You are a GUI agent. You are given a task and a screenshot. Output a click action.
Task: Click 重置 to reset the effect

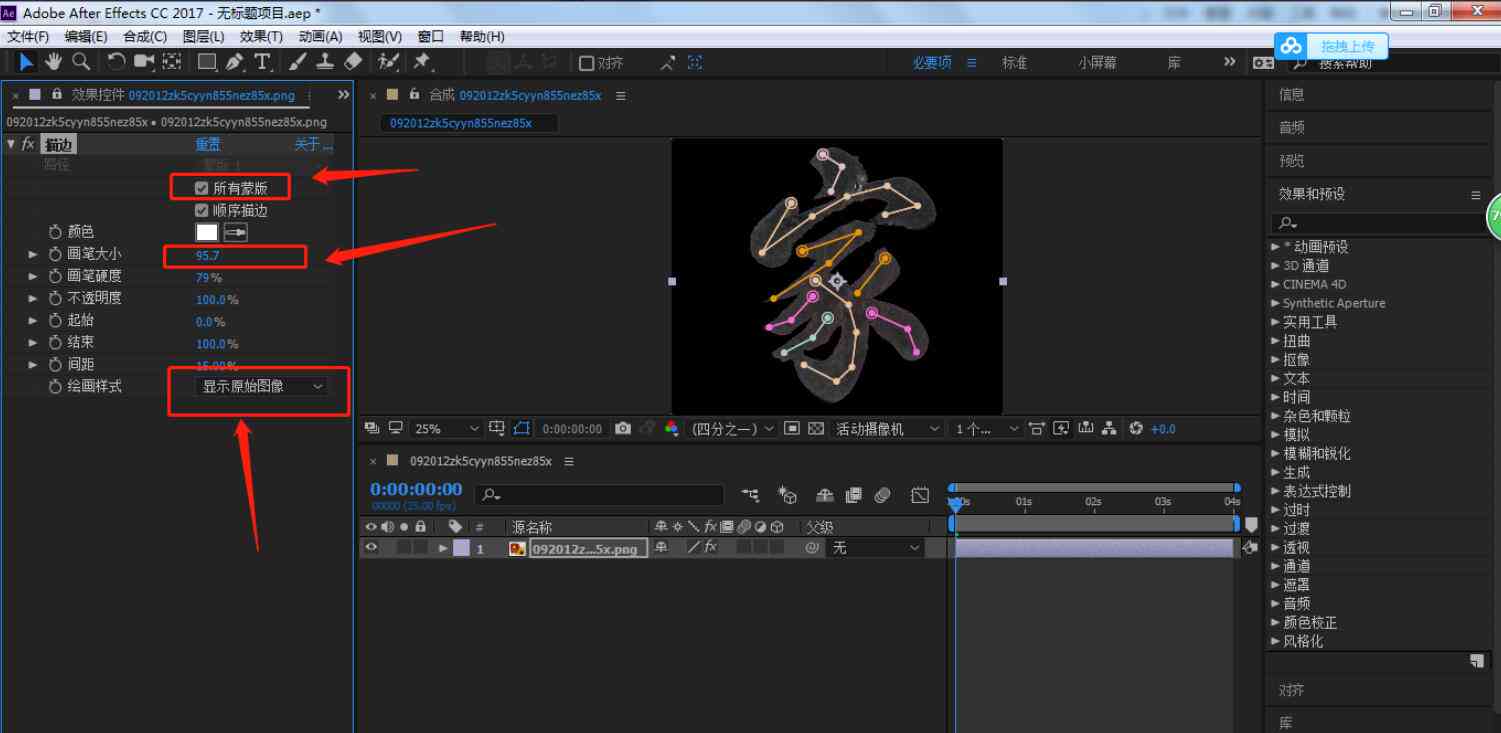click(x=208, y=144)
